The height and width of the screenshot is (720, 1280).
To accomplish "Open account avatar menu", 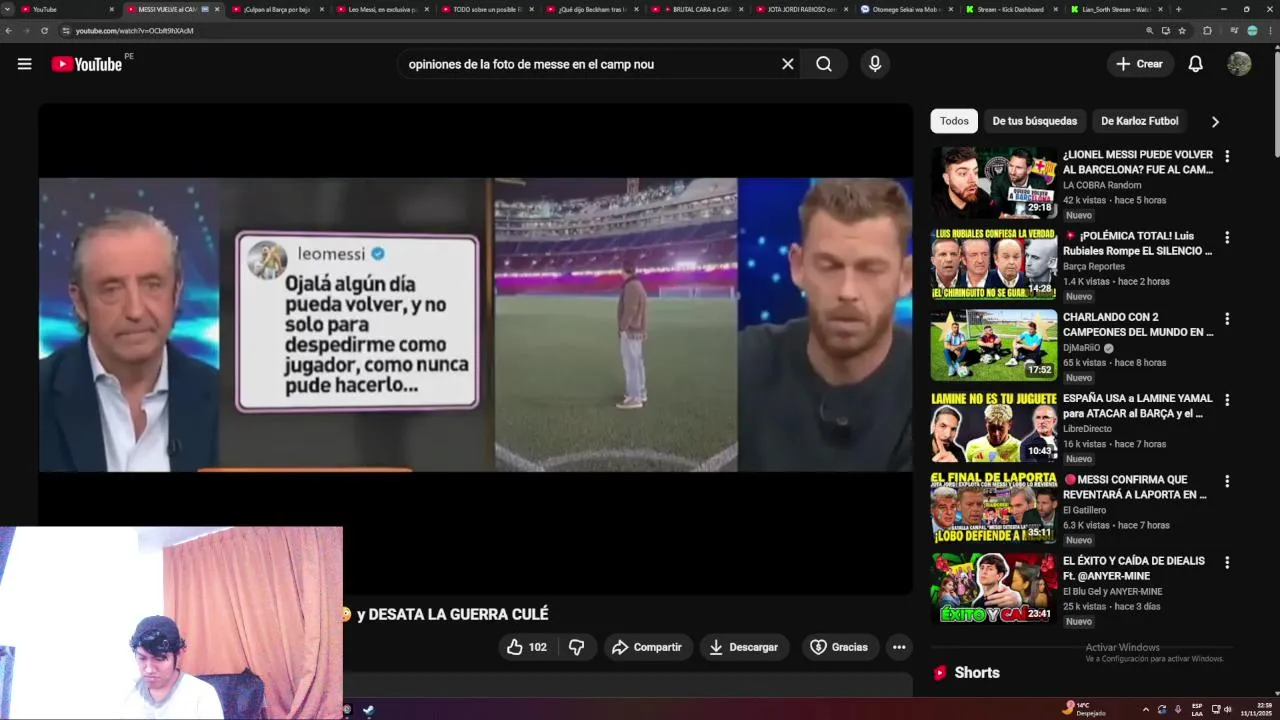I will (1239, 64).
